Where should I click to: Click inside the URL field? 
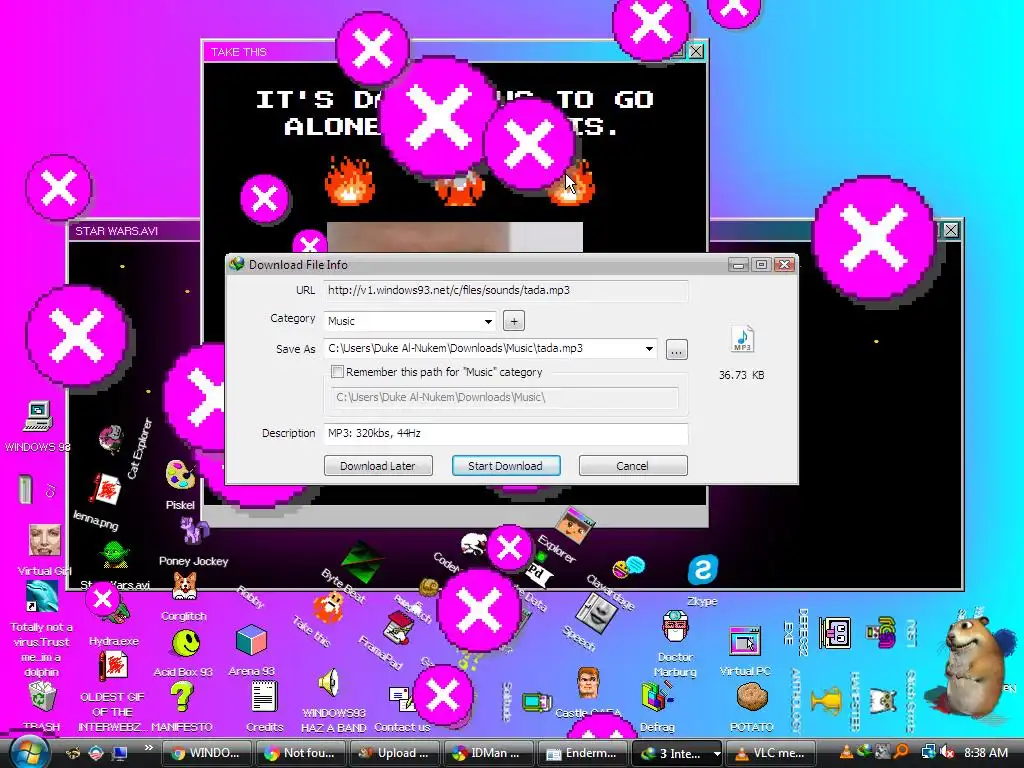(505, 291)
